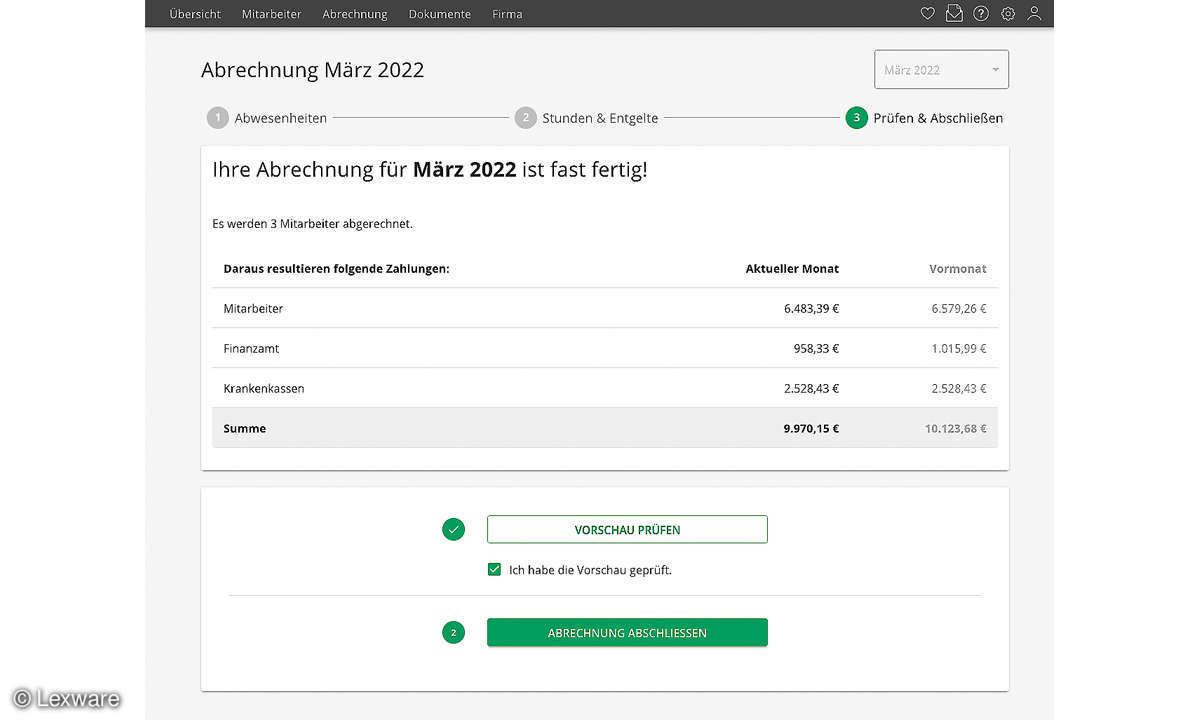Tick 'Ich habe die Vorschau geprüft' checkbox

(x=494, y=569)
